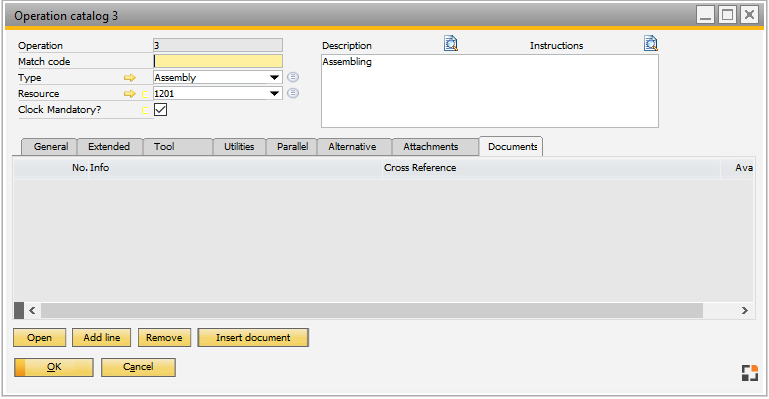
Task: Click the No. column header
Action: click(x=51, y=168)
